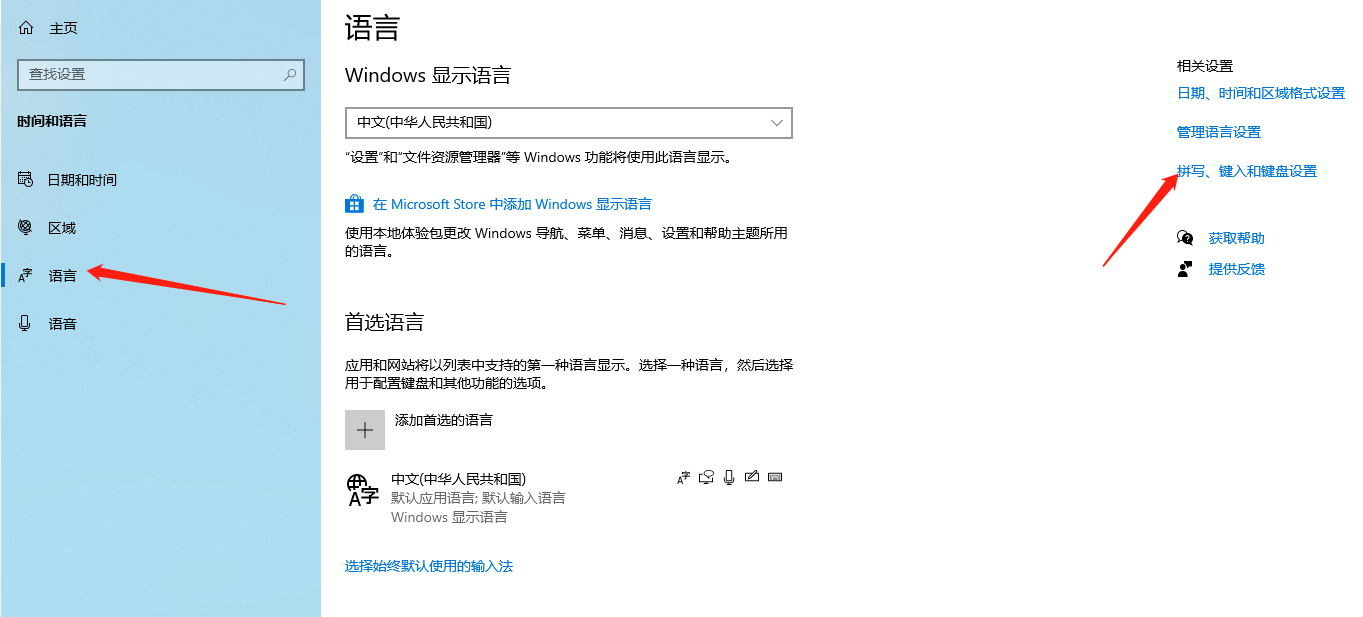Click the keyboard icon next to Chinese language
This screenshot has height=617, width=1363.
click(x=775, y=477)
